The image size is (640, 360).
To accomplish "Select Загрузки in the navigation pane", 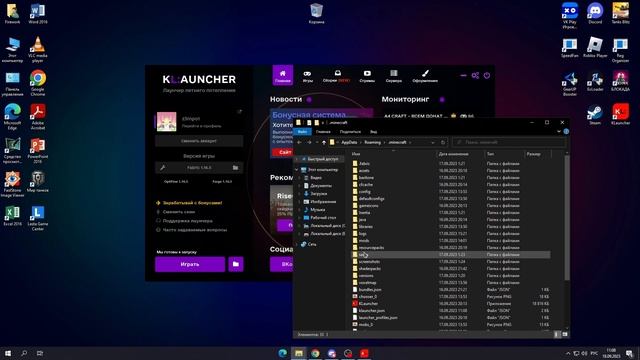I will 318,193.
